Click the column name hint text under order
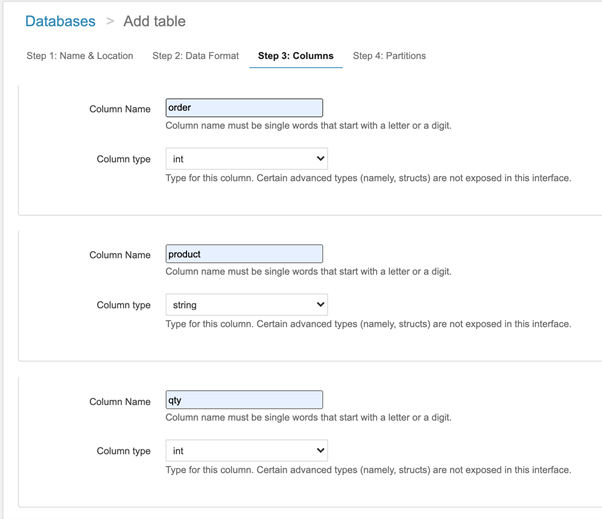This screenshot has width=602, height=519. (308, 126)
